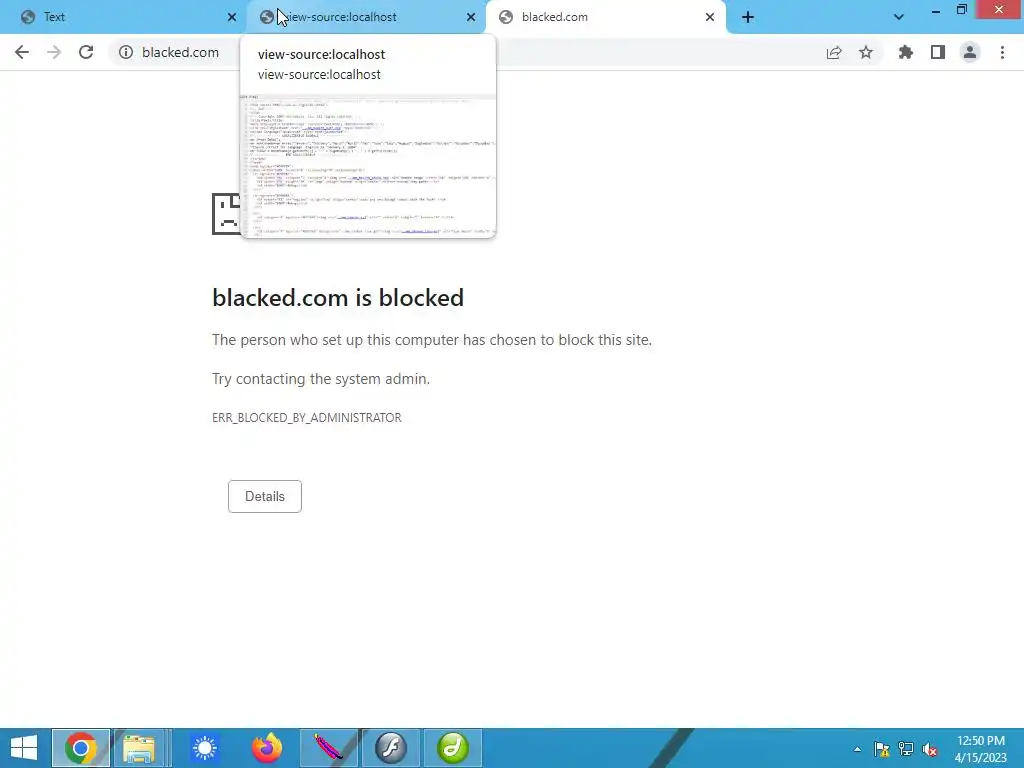Click the view-source tab preview thumbnail
This screenshot has width=1024, height=768.
(x=368, y=165)
